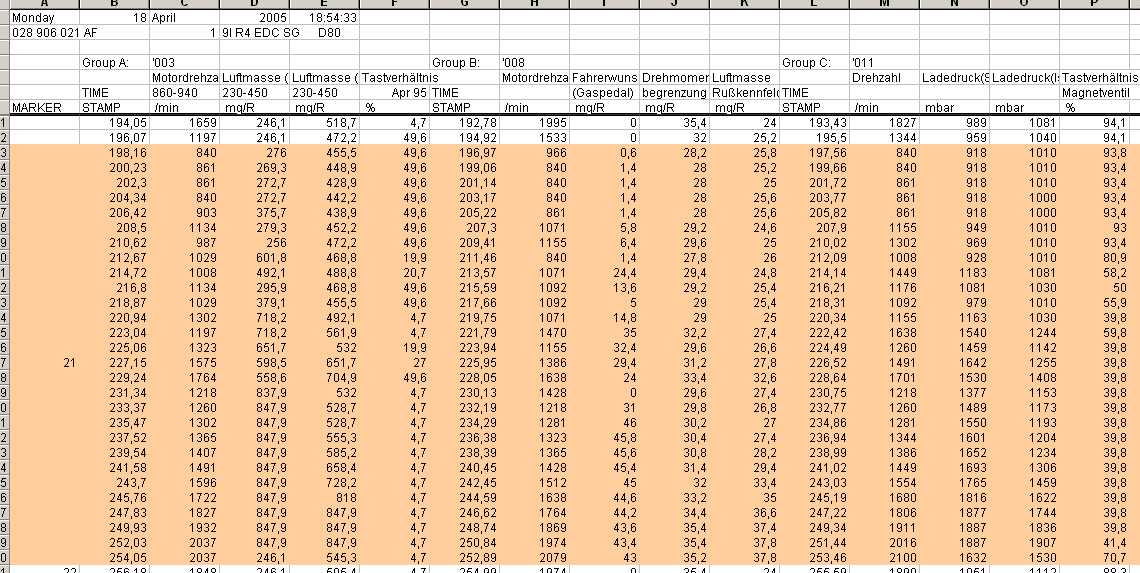The width and height of the screenshot is (1140, 573).
Task: Click the Drehzahl value '1701'
Action: point(883,377)
